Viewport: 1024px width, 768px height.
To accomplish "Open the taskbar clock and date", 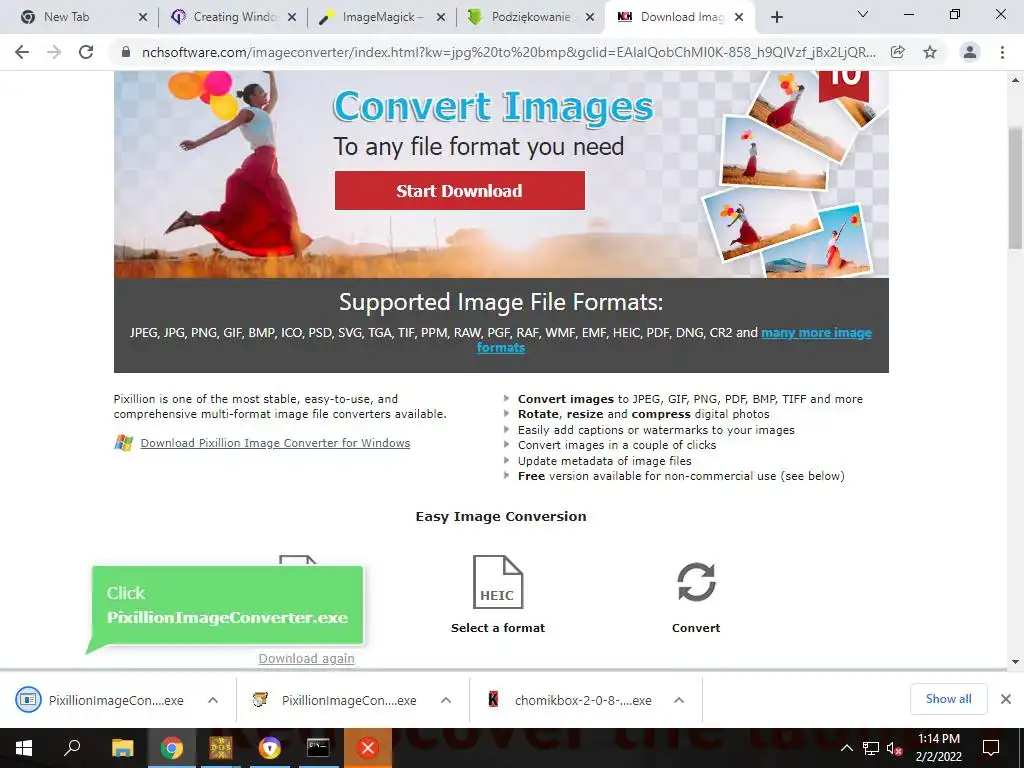I will (938, 748).
